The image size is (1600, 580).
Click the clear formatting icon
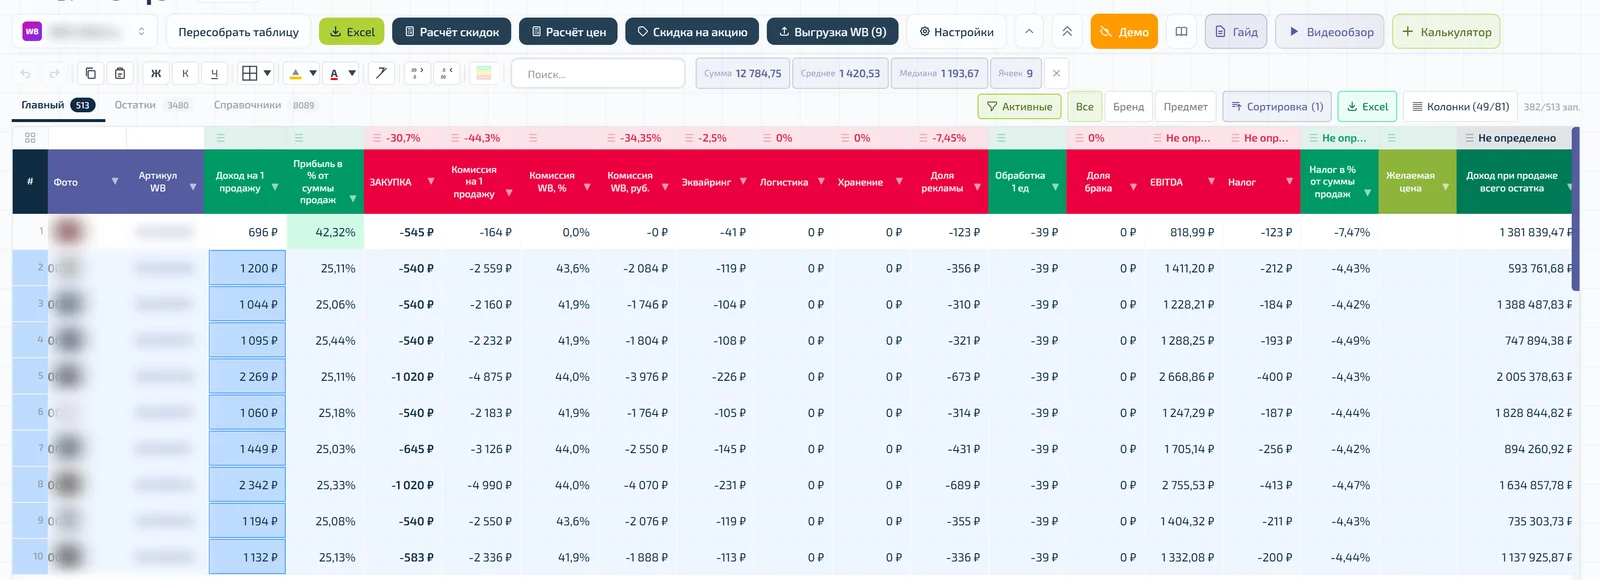[x=380, y=73]
